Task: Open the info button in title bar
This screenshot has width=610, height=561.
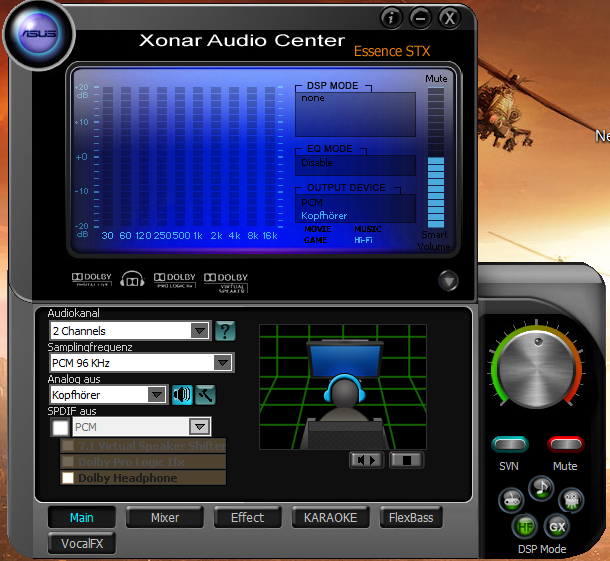Action: tap(391, 18)
